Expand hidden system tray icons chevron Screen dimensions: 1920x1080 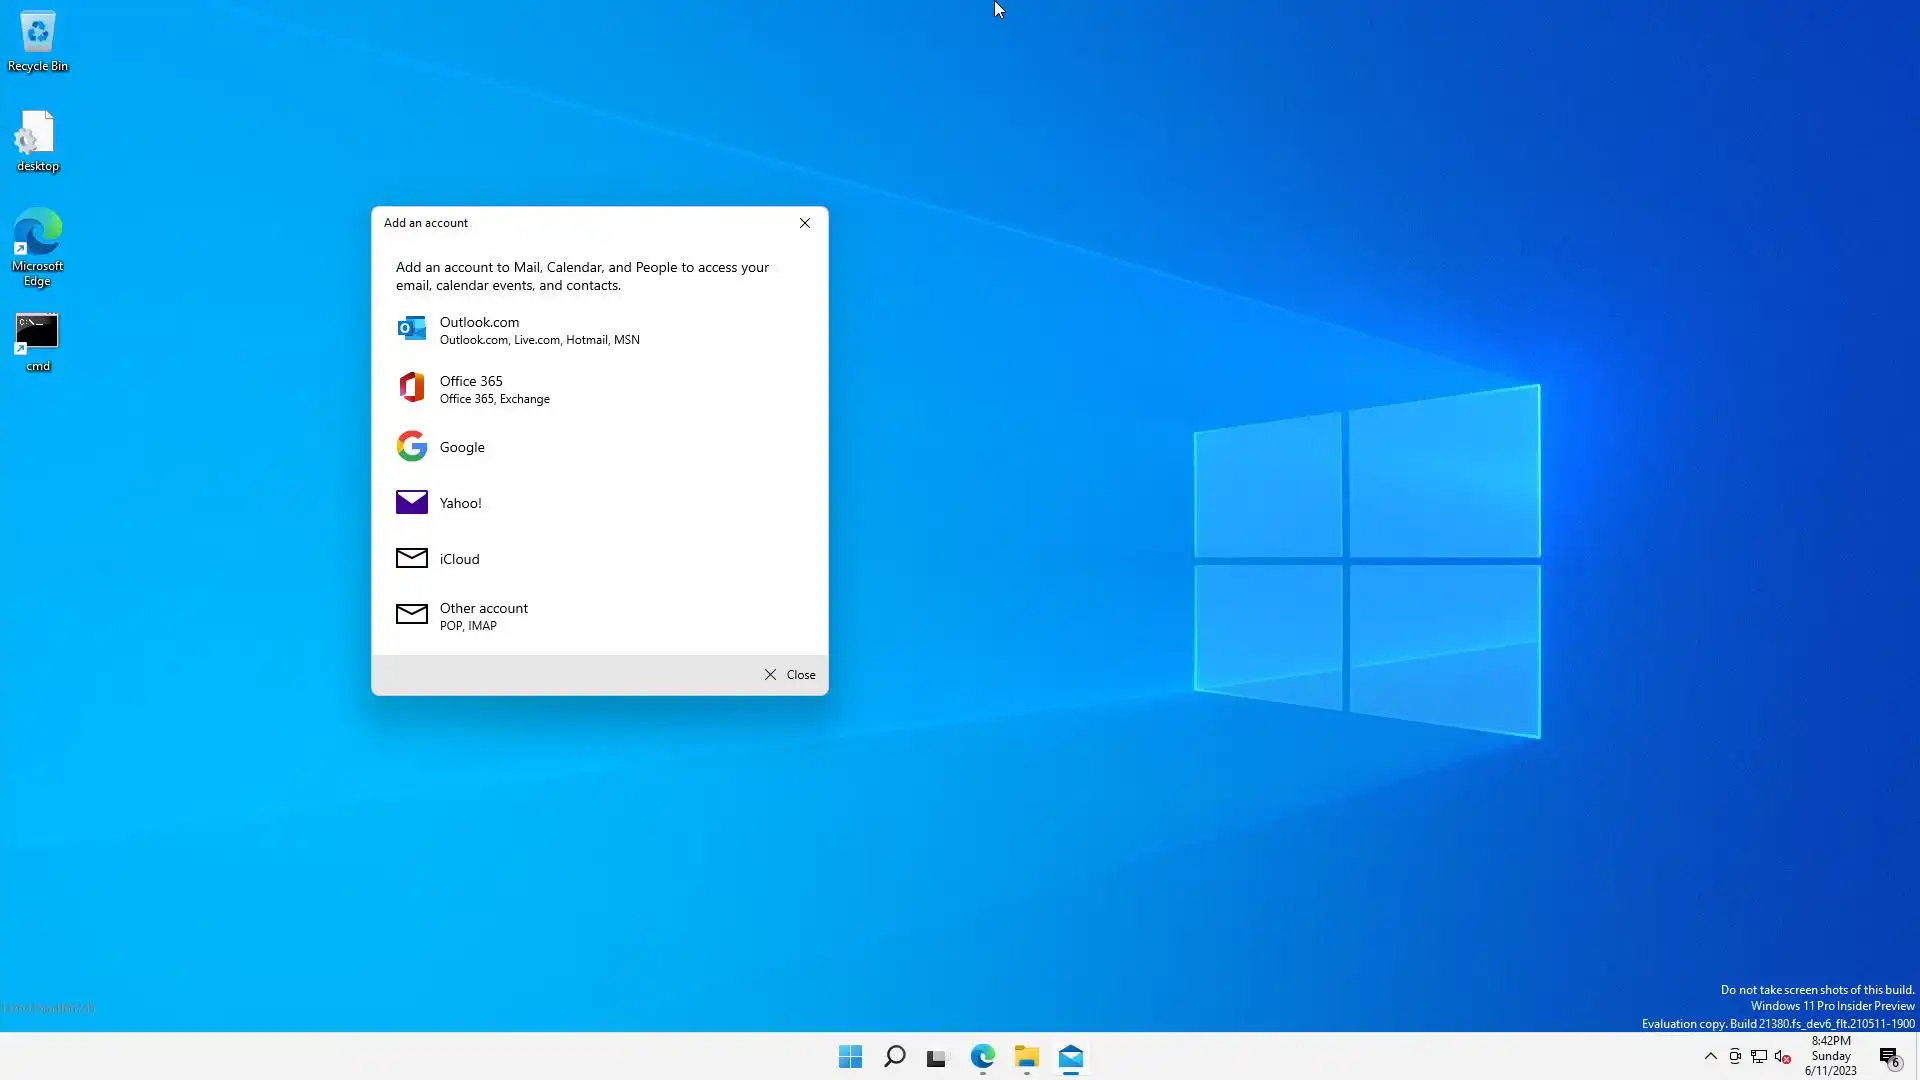(x=1711, y=1056)
